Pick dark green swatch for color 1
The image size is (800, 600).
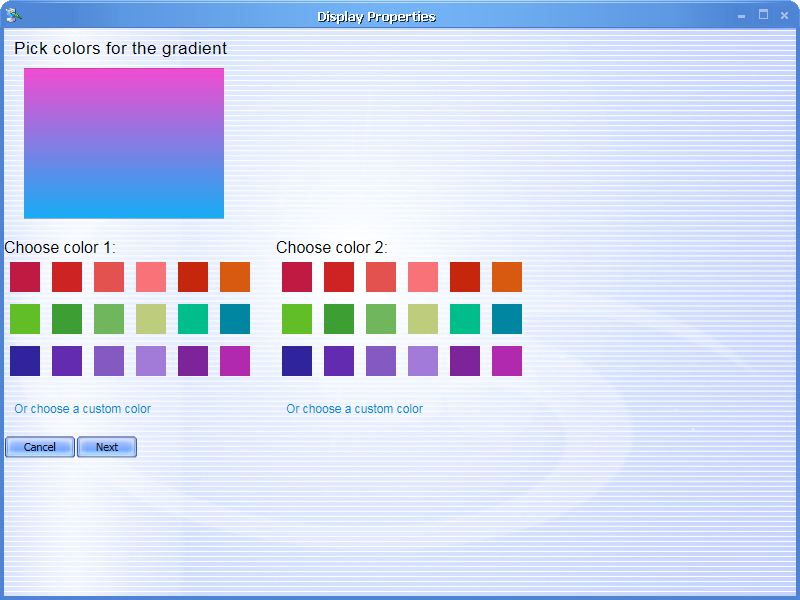pyautogui.click(x=67, y=319)
